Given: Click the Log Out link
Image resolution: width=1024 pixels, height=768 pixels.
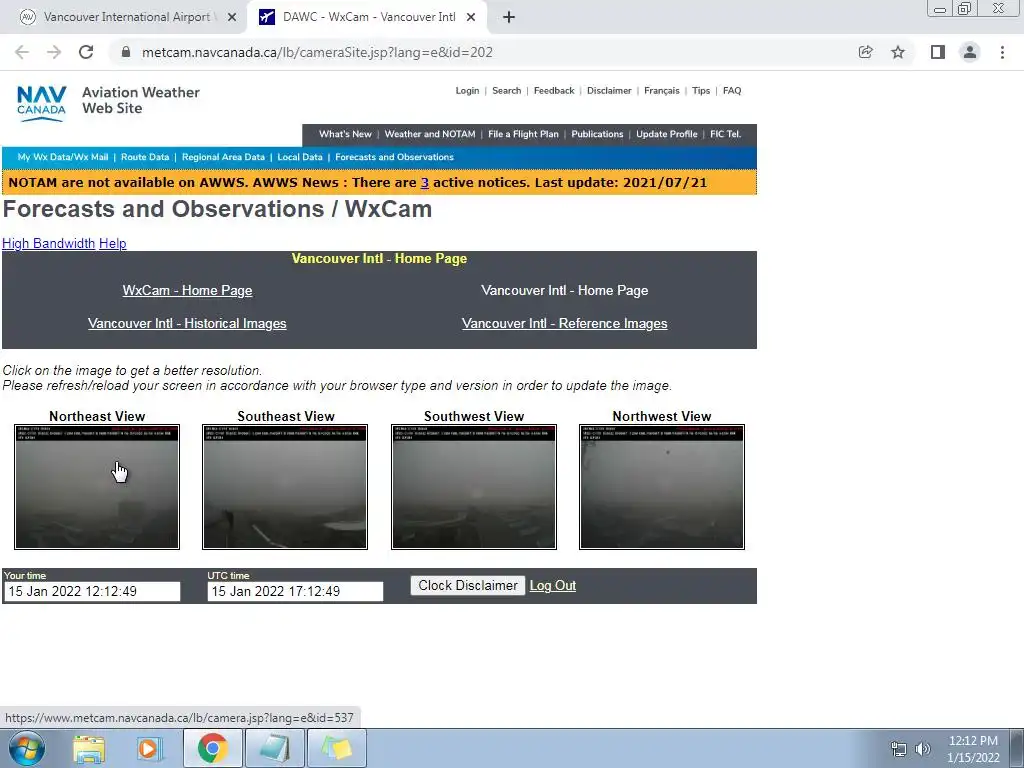Looking at the screenshot, I should 552,586.
